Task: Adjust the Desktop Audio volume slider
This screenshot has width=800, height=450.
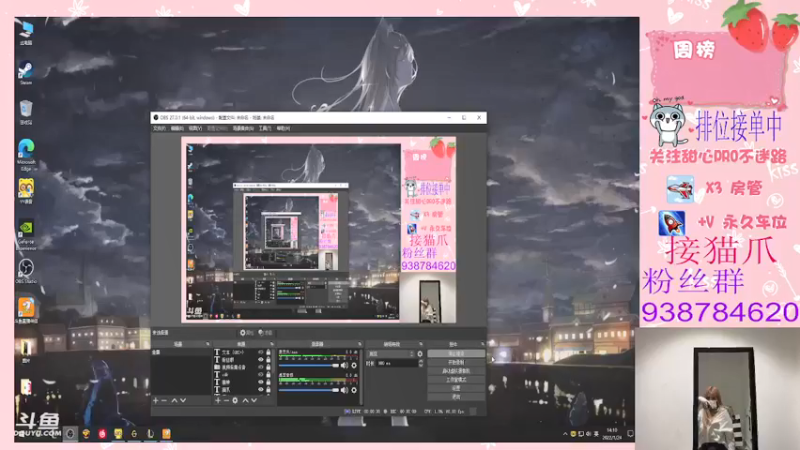Action: (x=309, y=390)
